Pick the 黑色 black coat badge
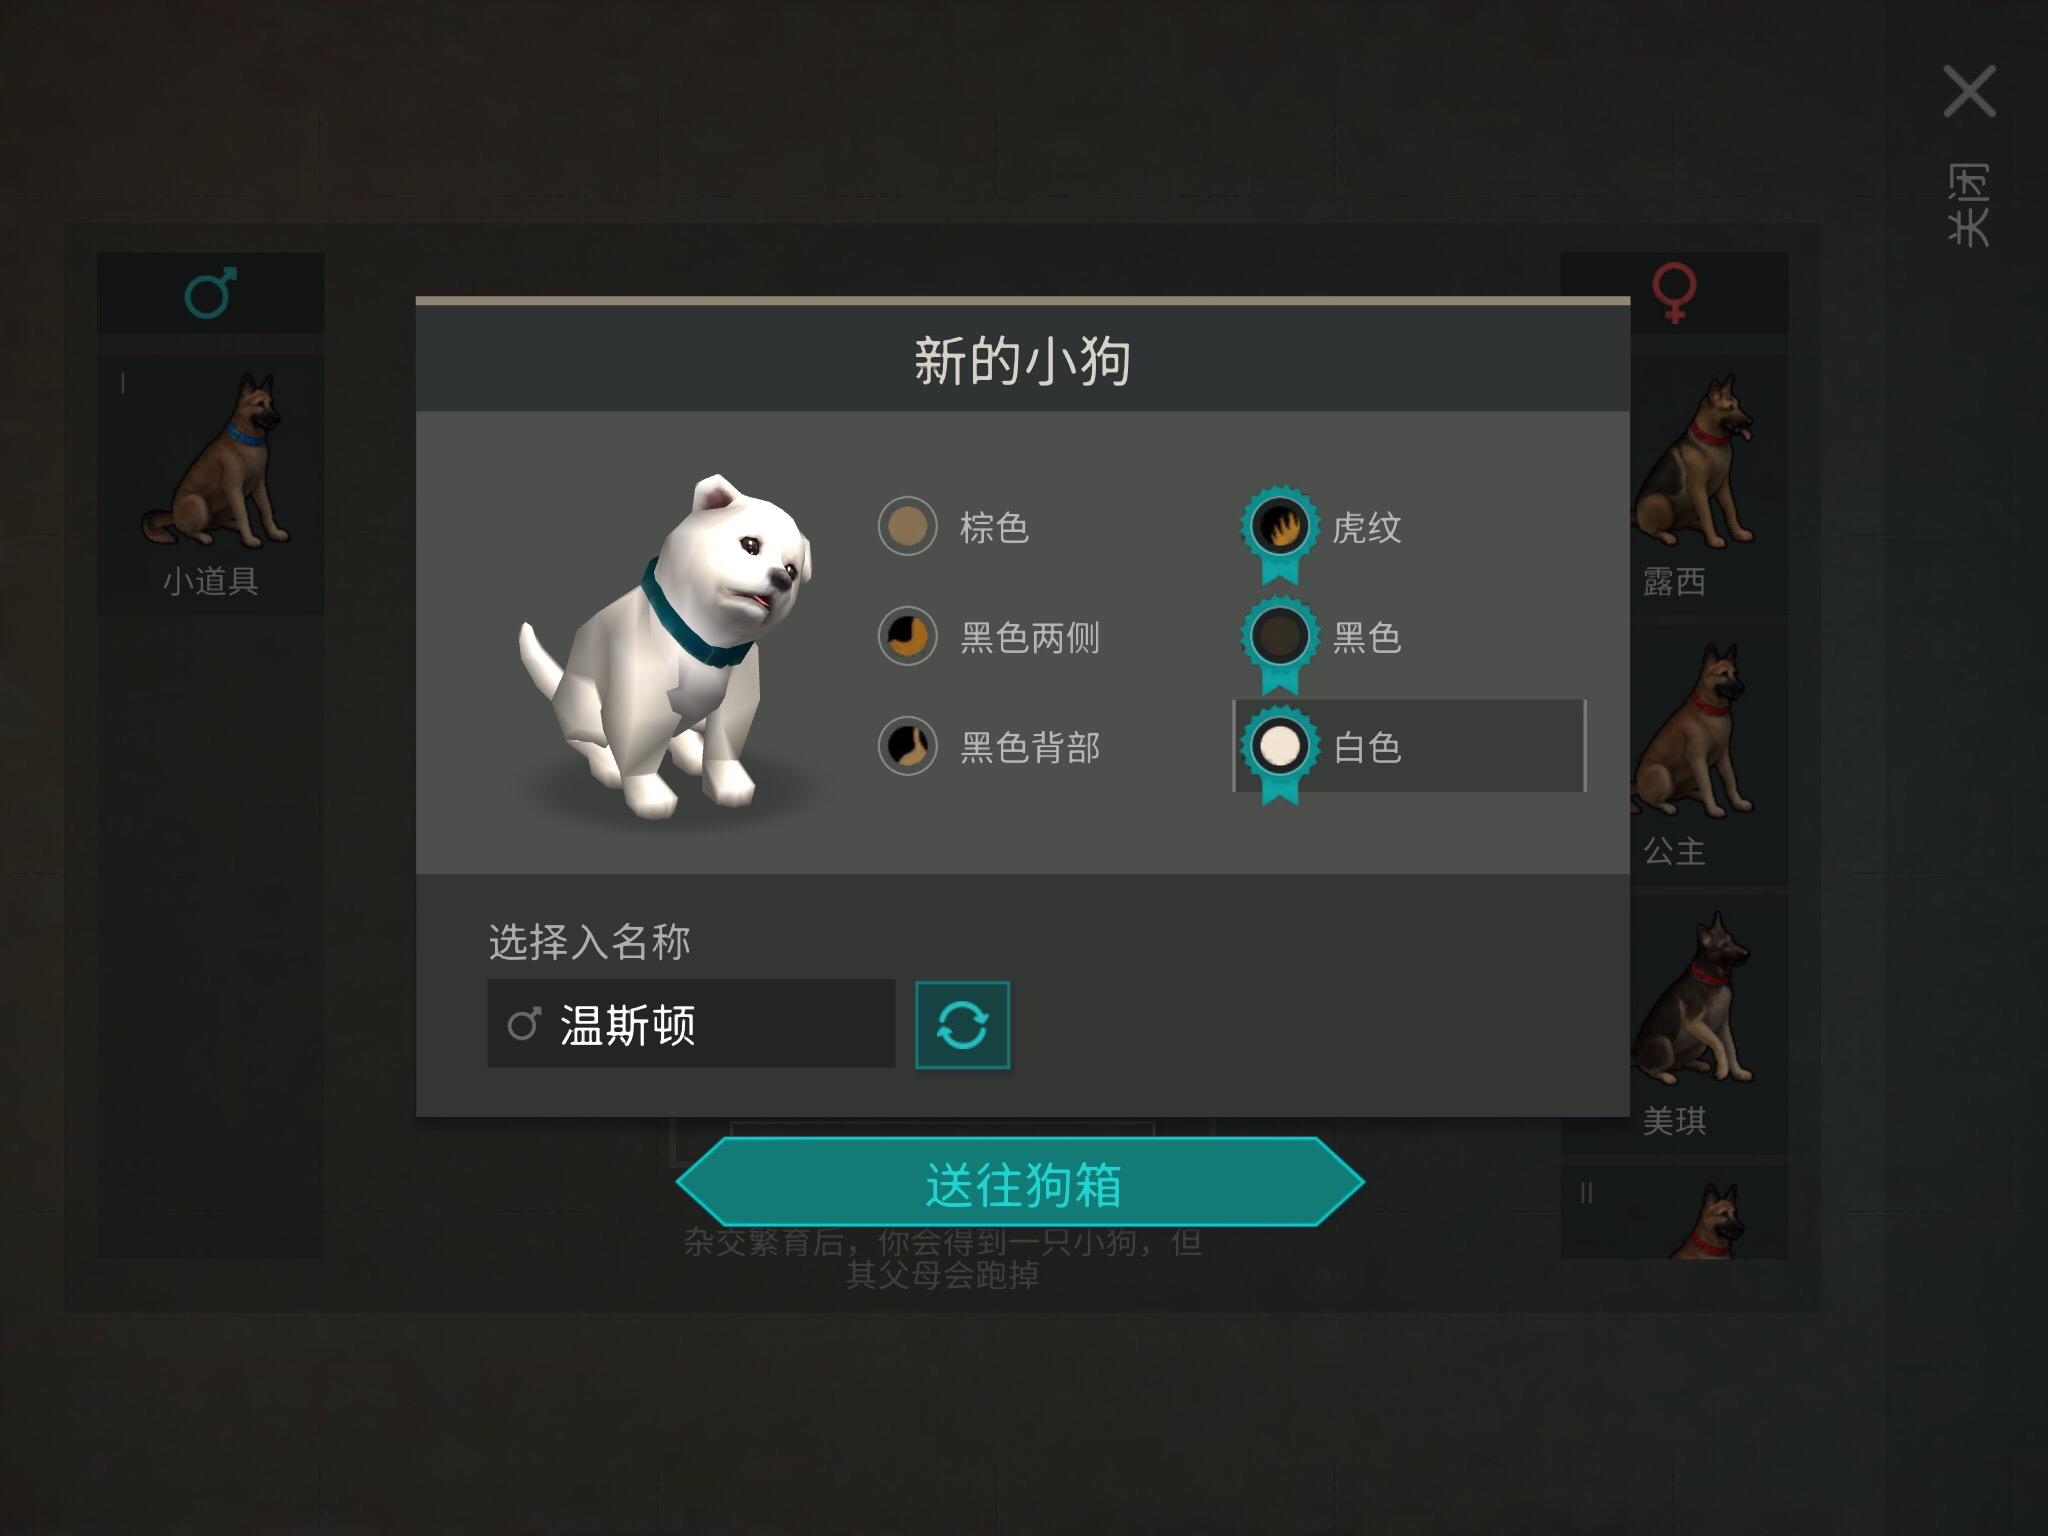 click(1279, 643)
